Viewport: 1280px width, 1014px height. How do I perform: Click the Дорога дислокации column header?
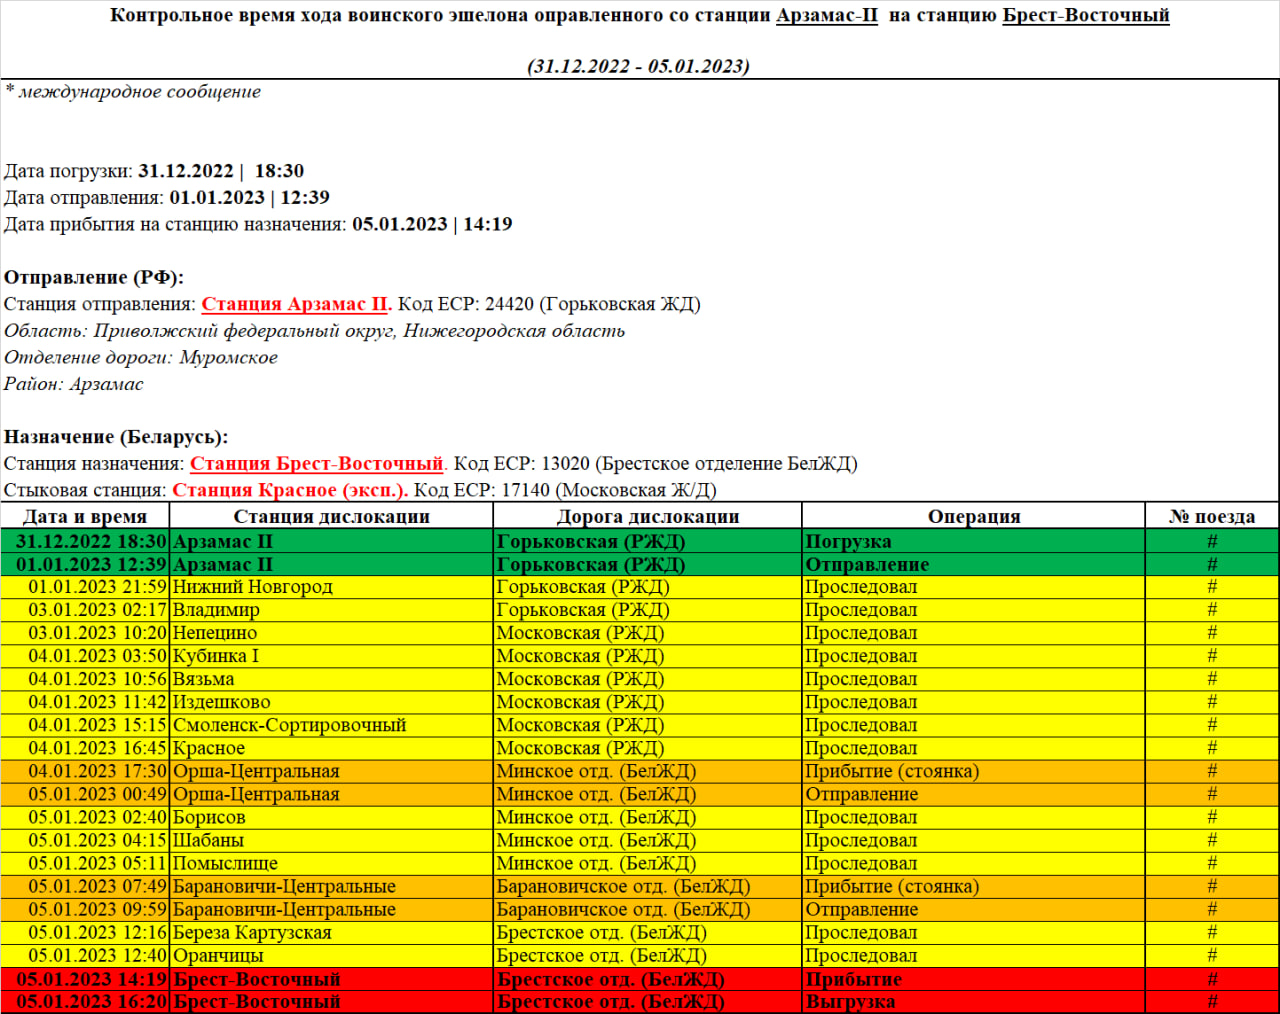(x=647, y=516)
